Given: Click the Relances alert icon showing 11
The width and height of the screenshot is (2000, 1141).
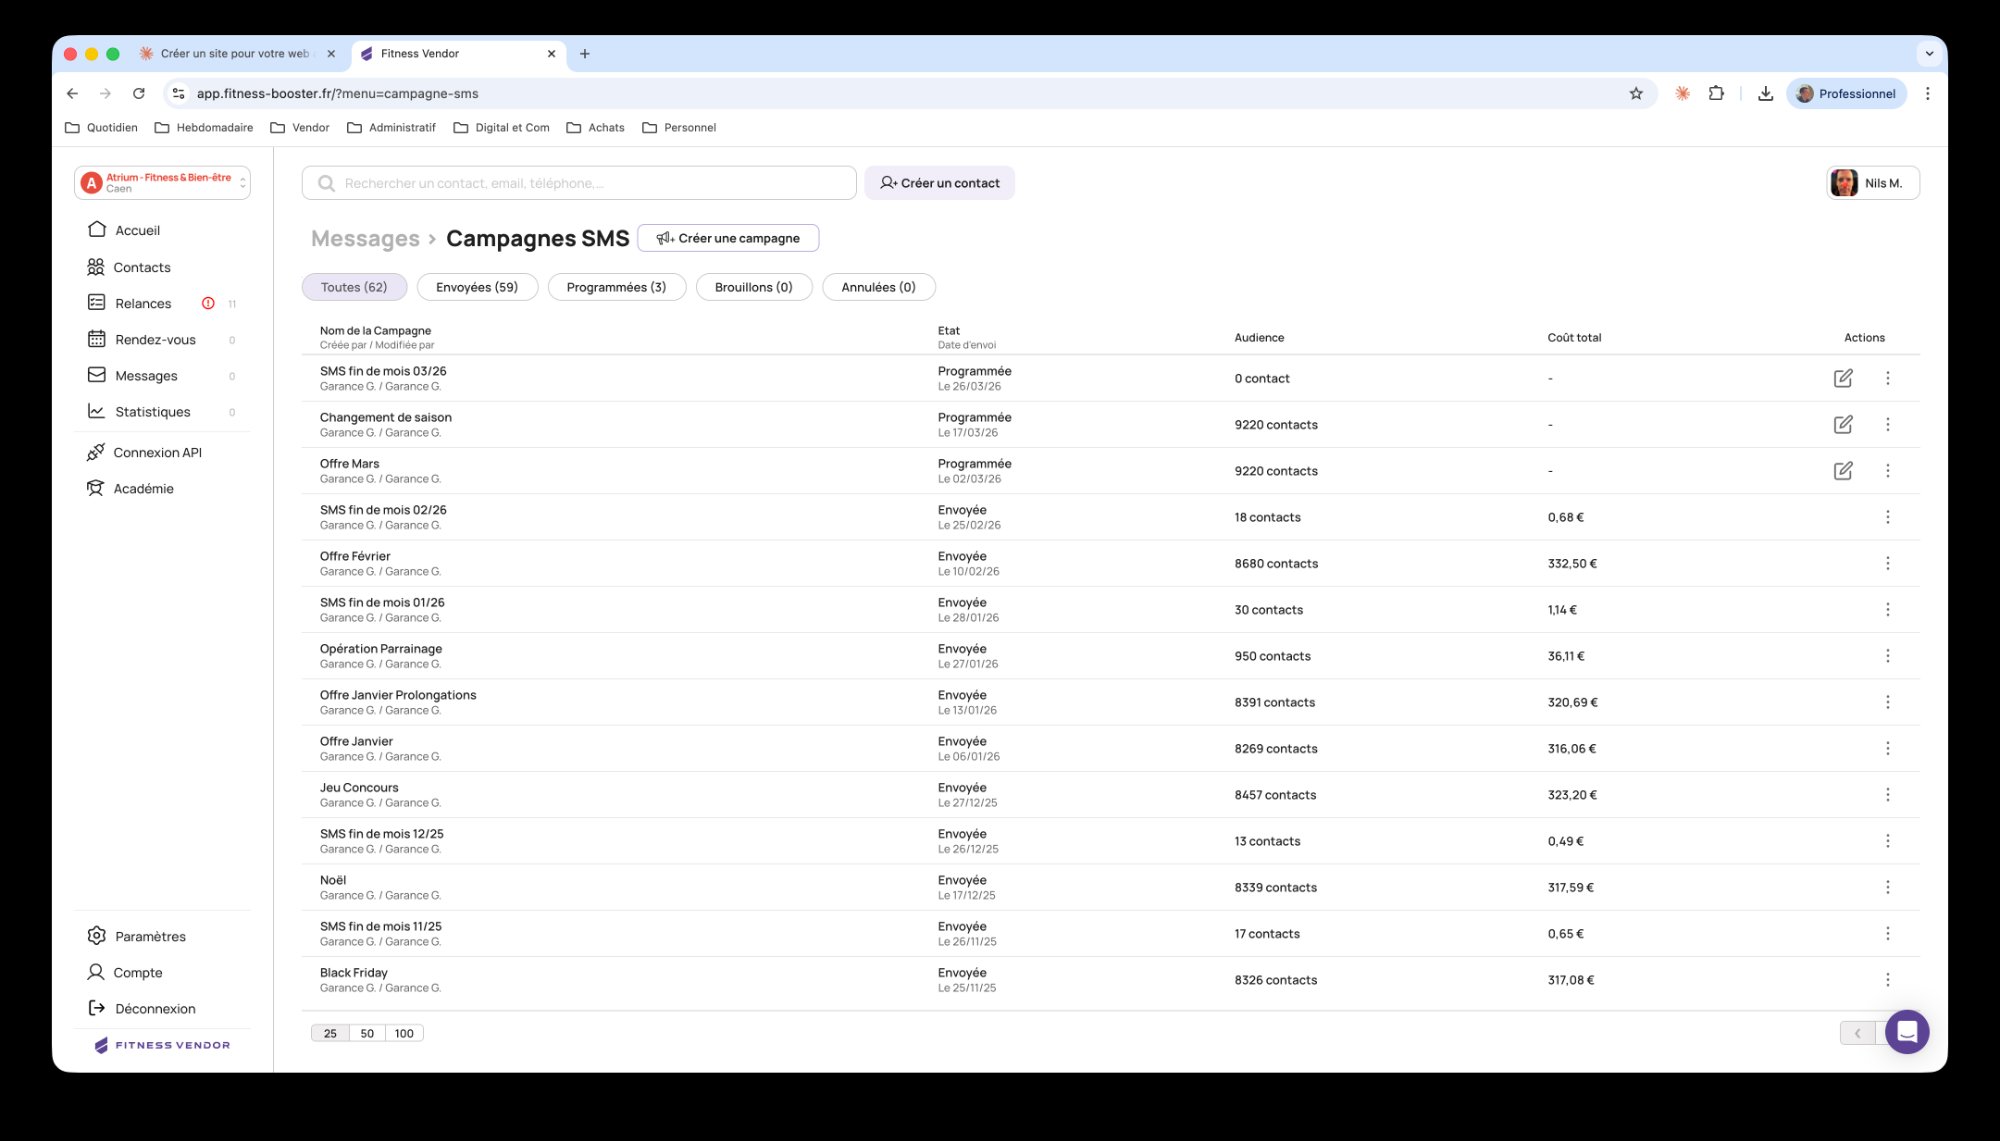Looking at the screenshot, I should coord(207,303).
